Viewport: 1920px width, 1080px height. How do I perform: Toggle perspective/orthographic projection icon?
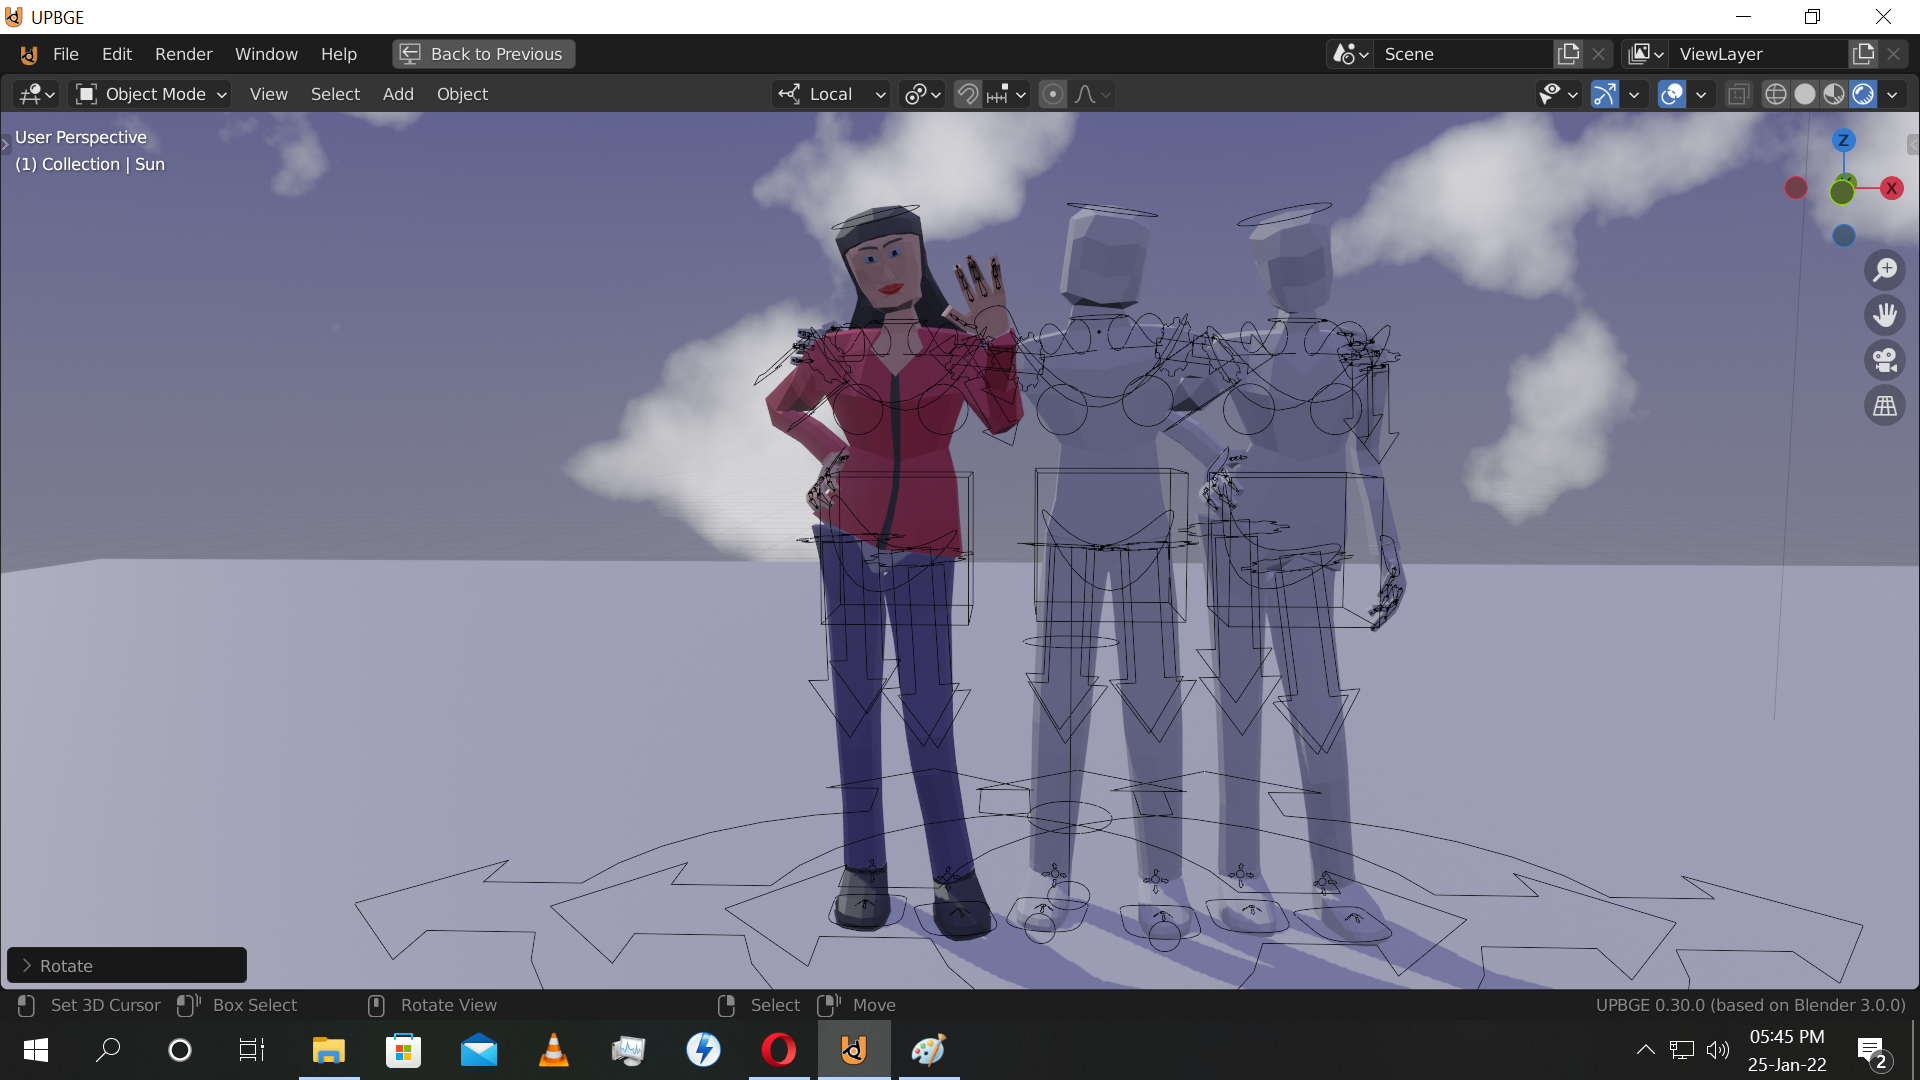click(1886, 405)
